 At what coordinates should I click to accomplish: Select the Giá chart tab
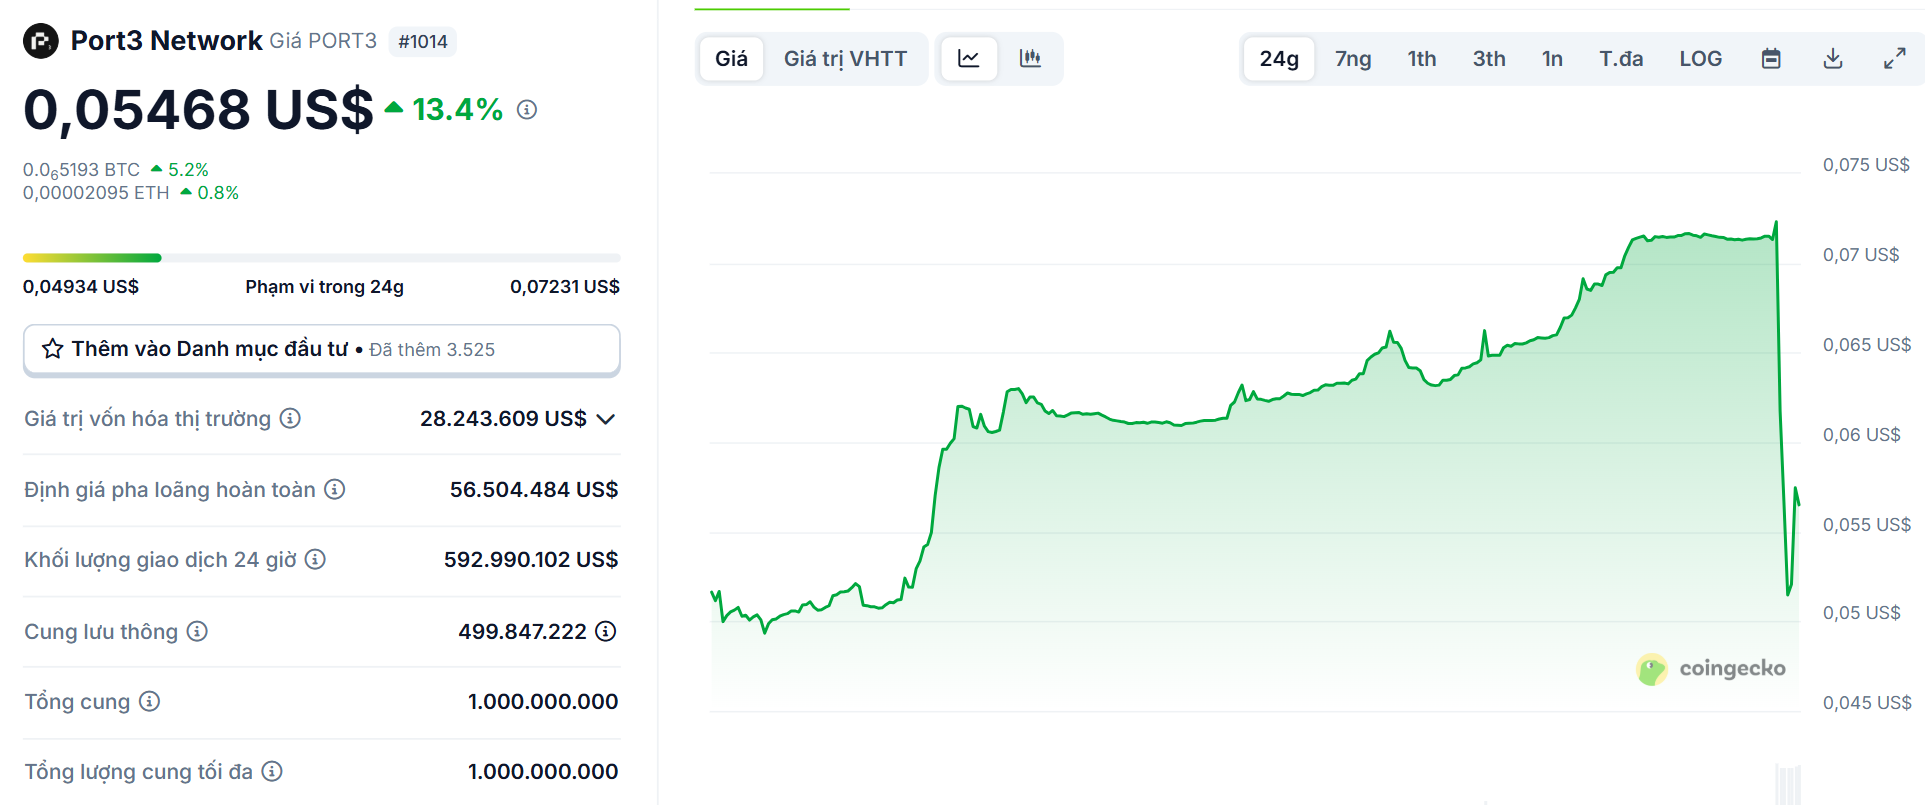click(x=731, y=58)
